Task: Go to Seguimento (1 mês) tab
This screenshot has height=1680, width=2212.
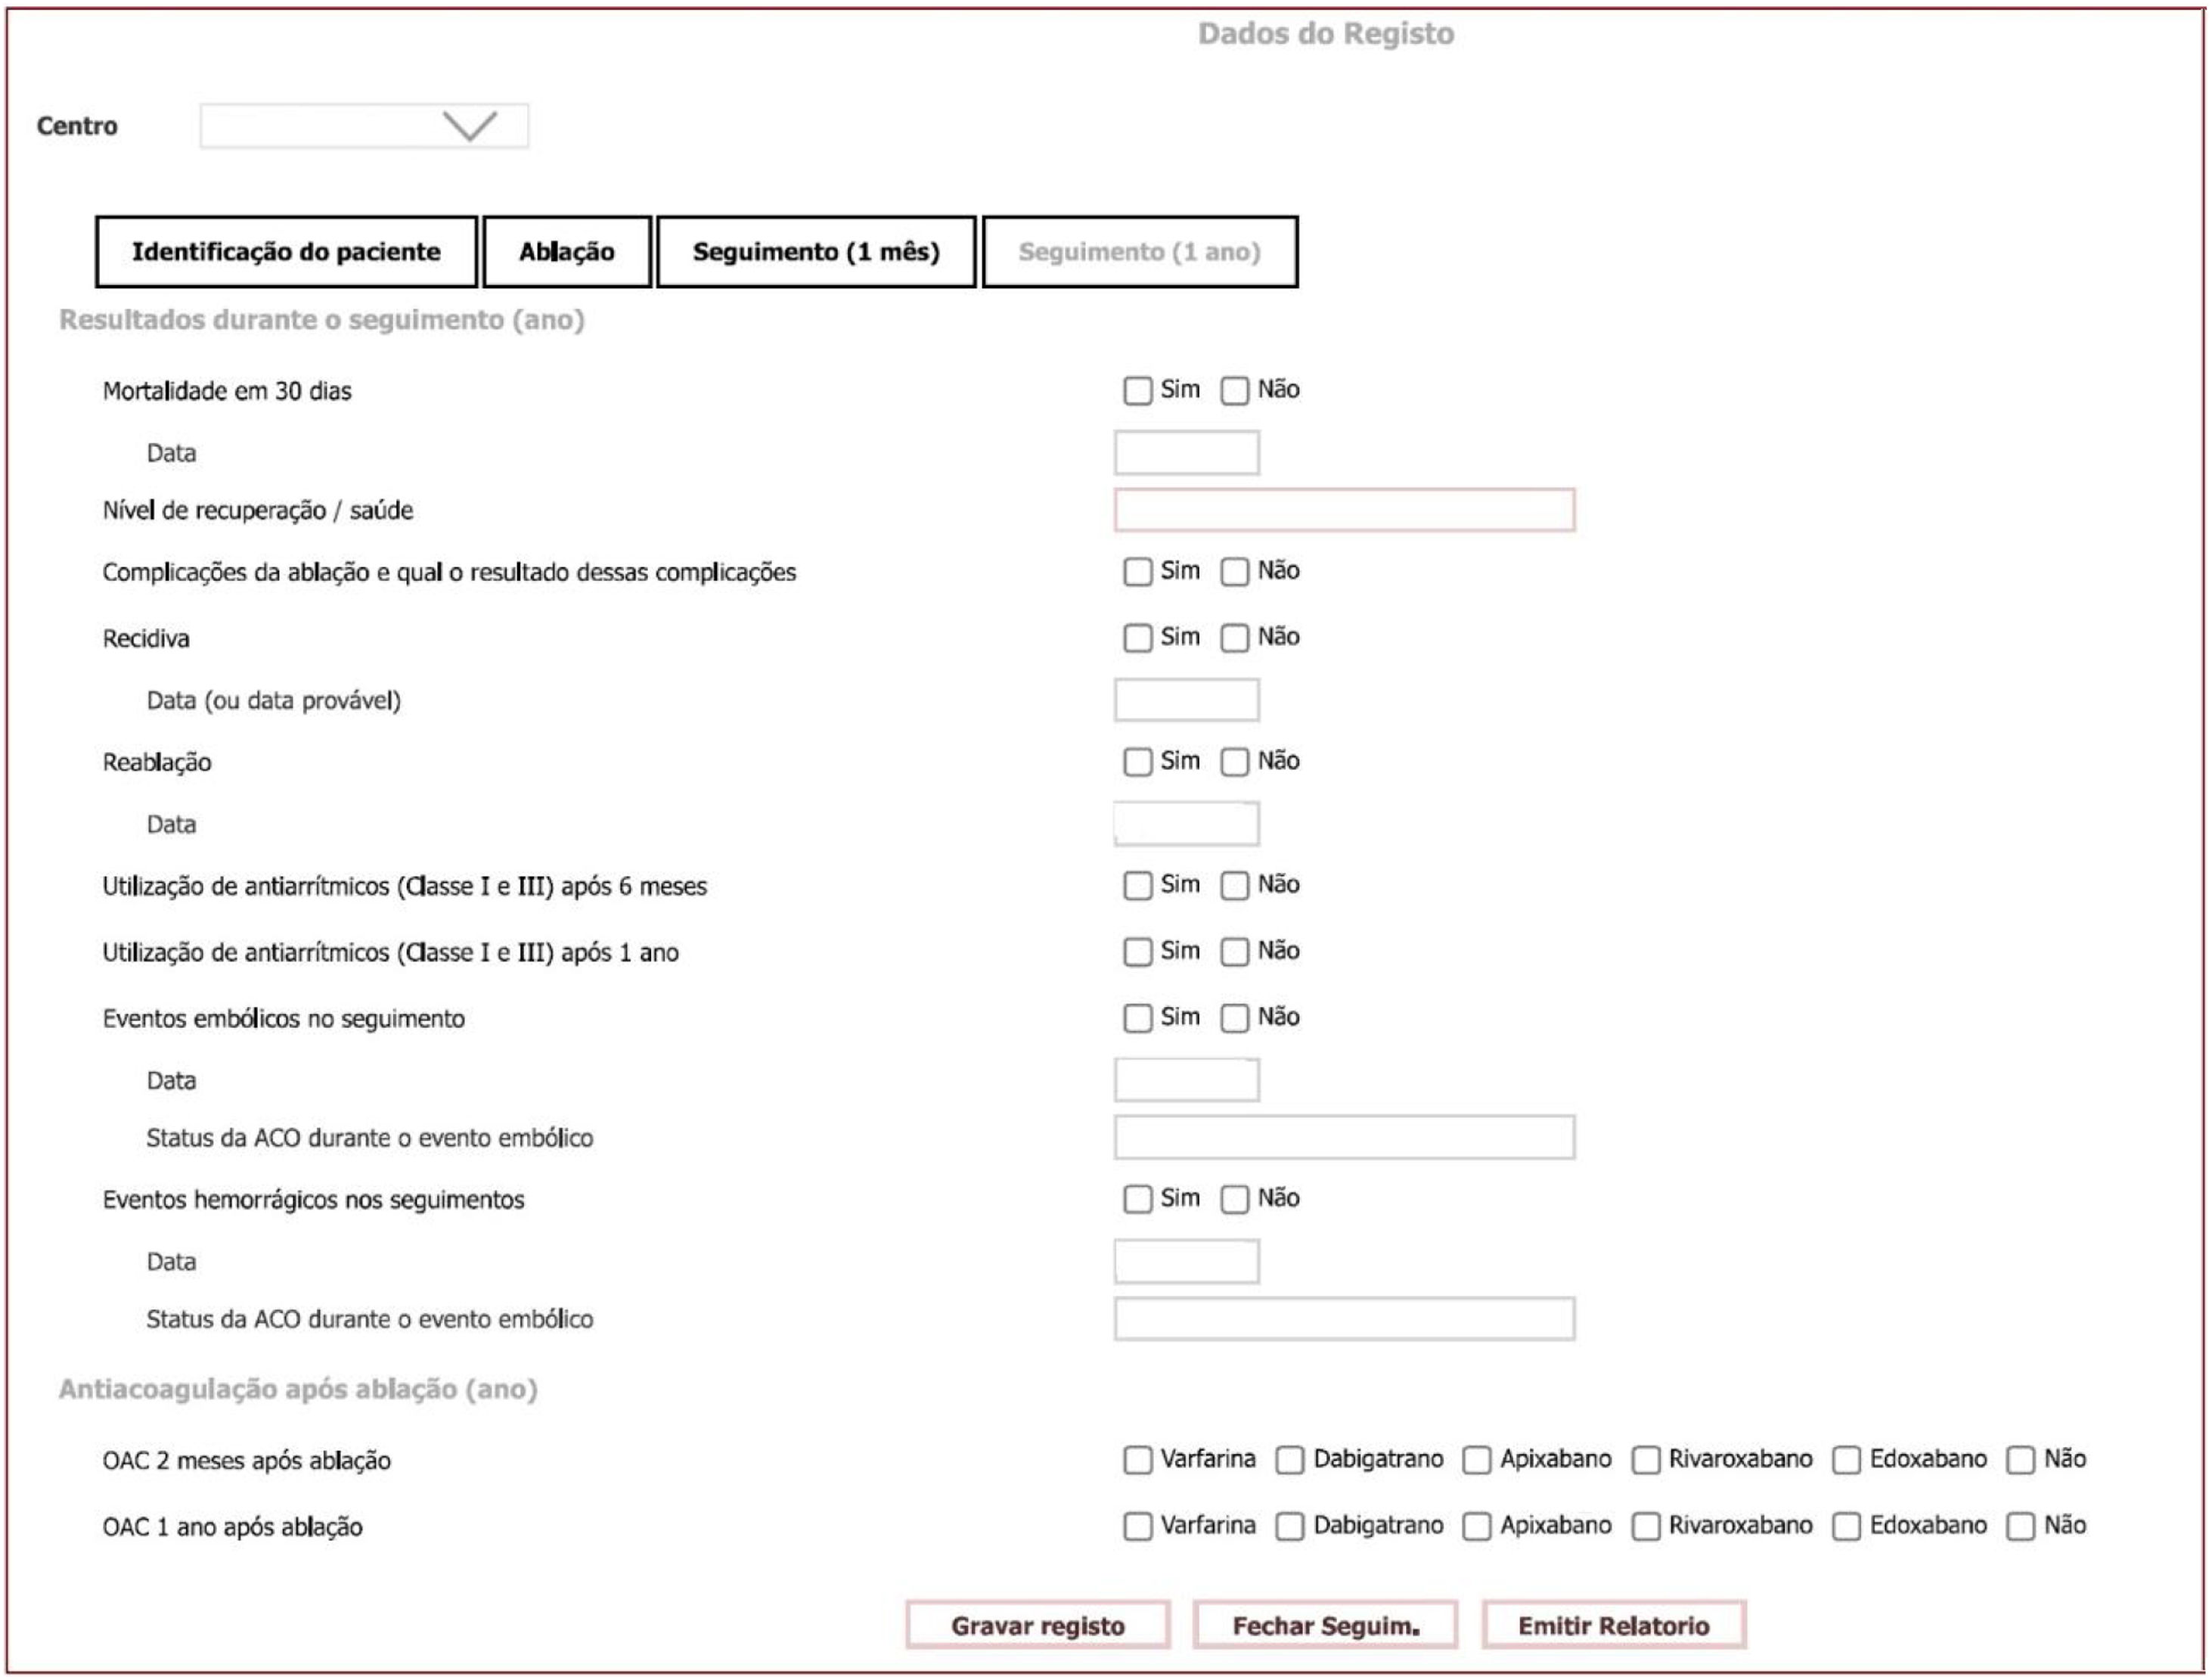Action: (x=815, y=252)
